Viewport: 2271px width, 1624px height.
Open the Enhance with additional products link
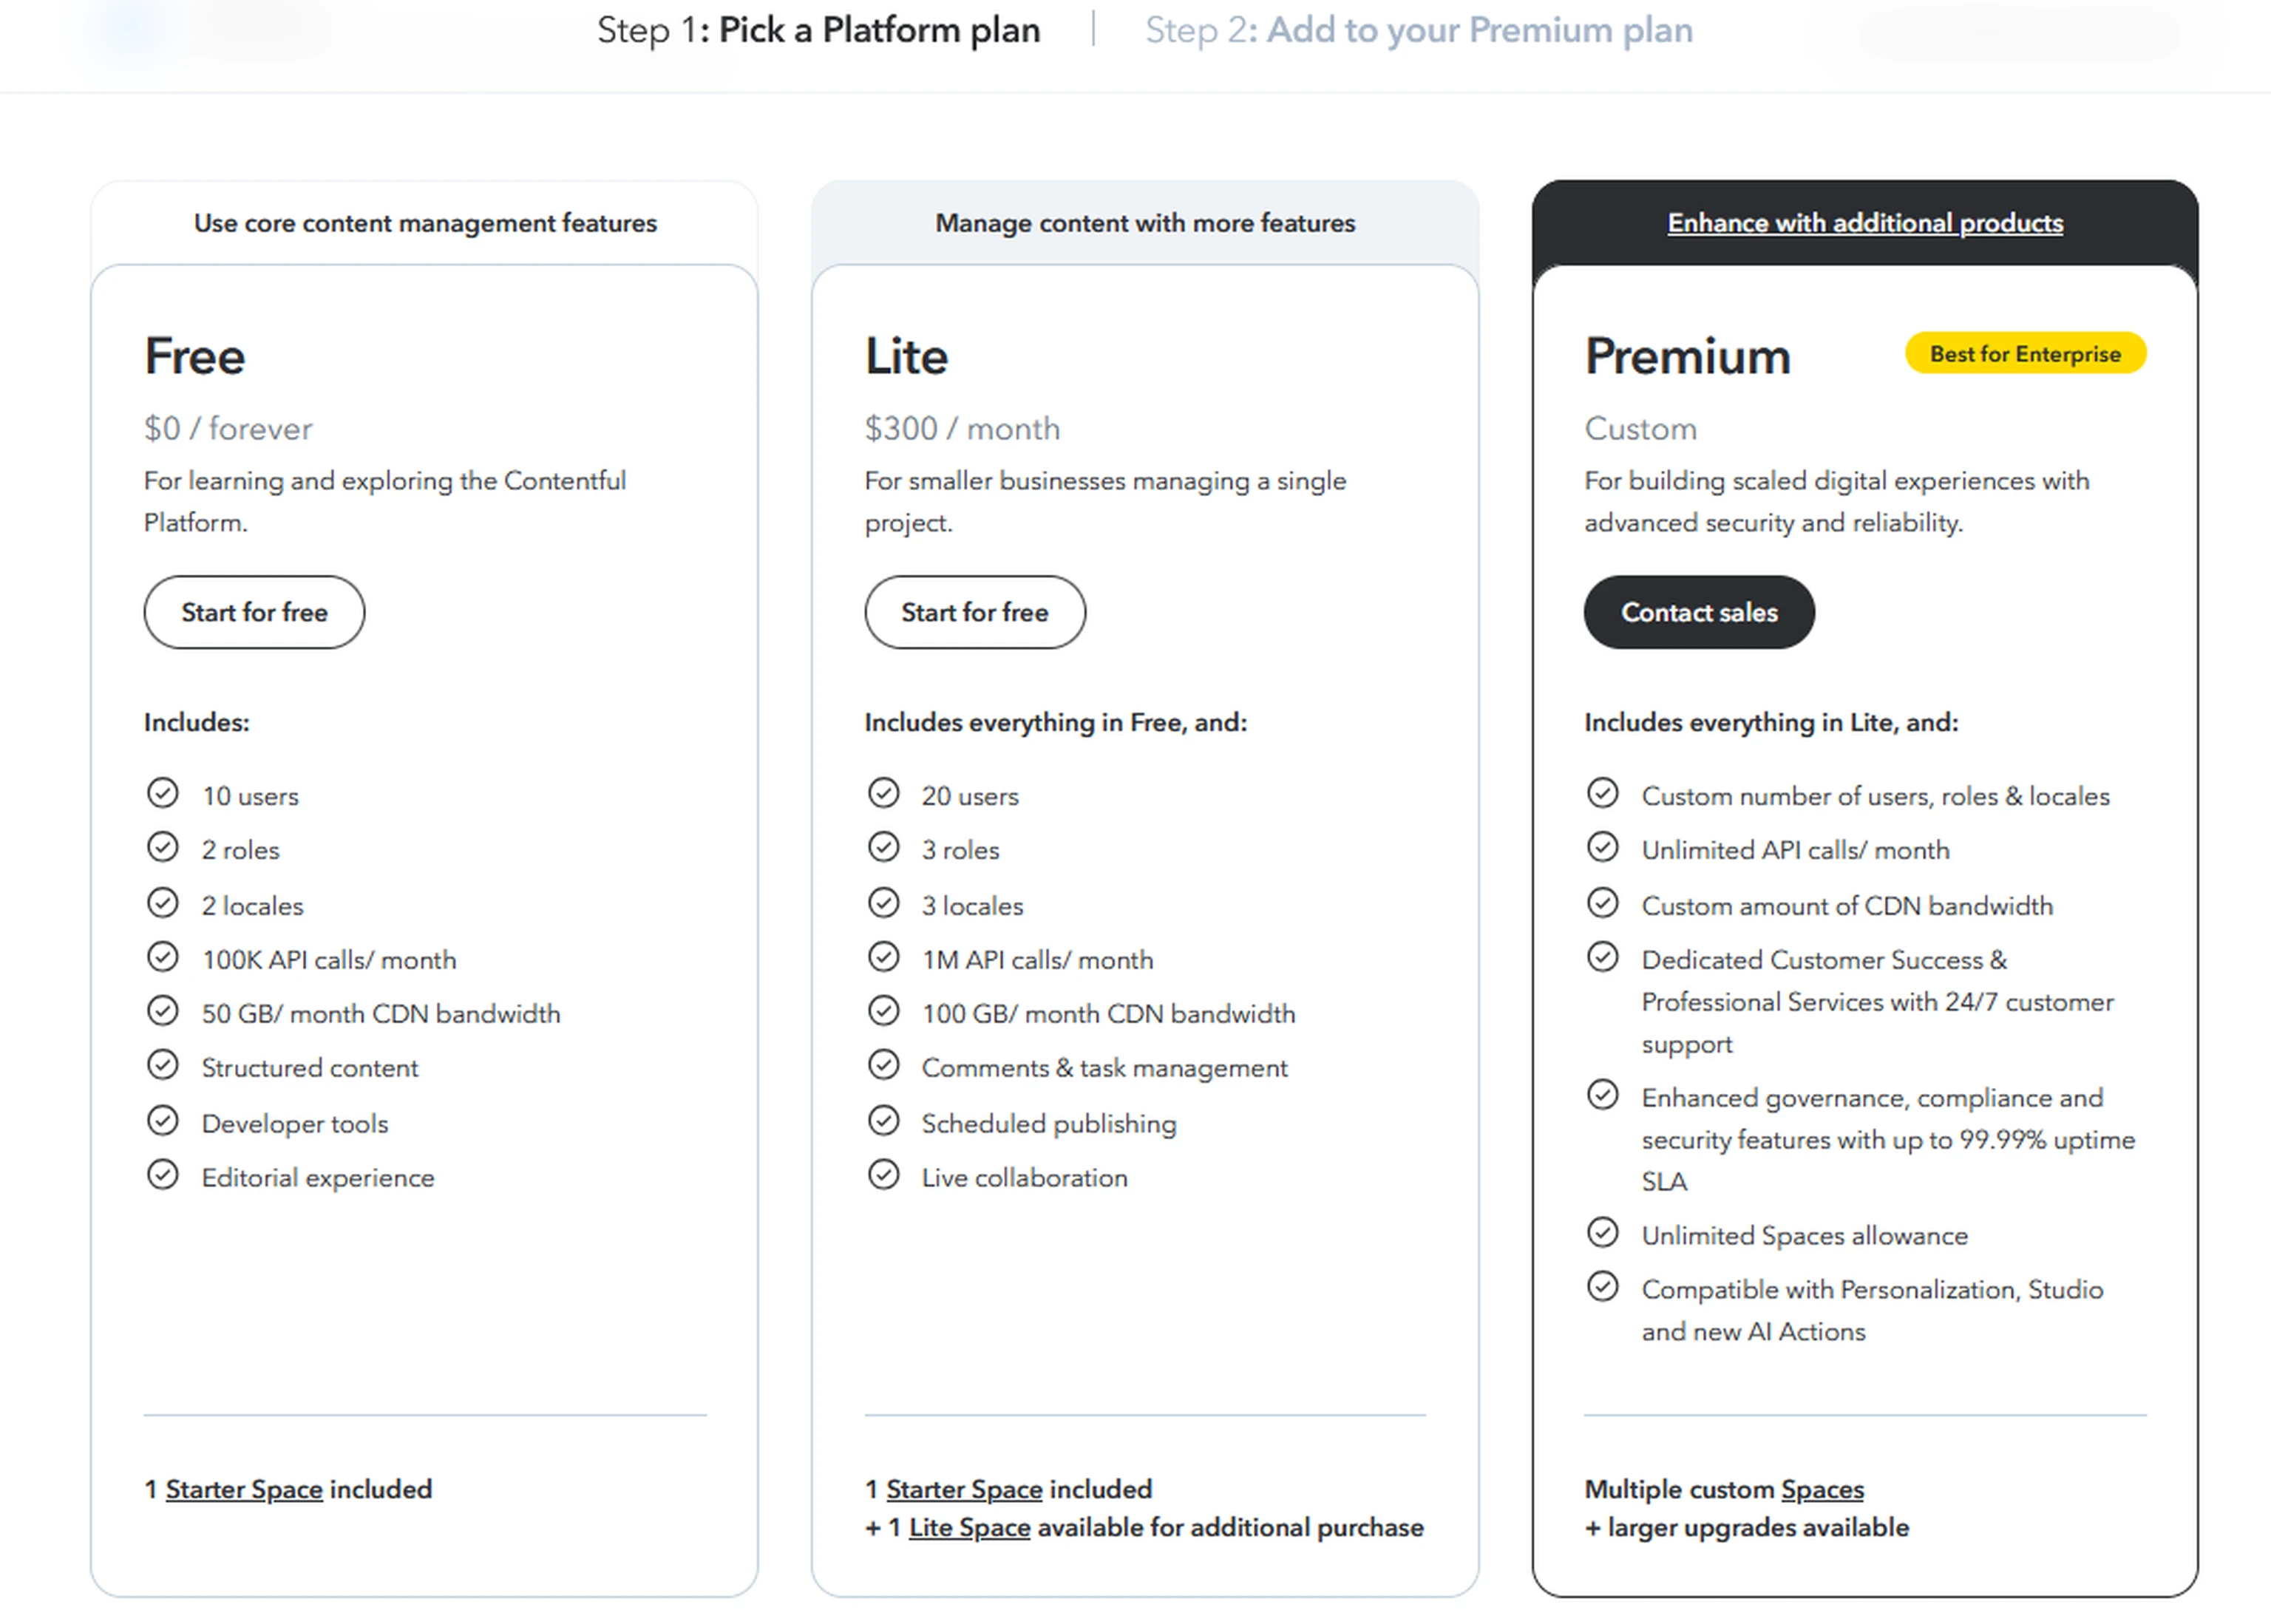(1864, 223)
